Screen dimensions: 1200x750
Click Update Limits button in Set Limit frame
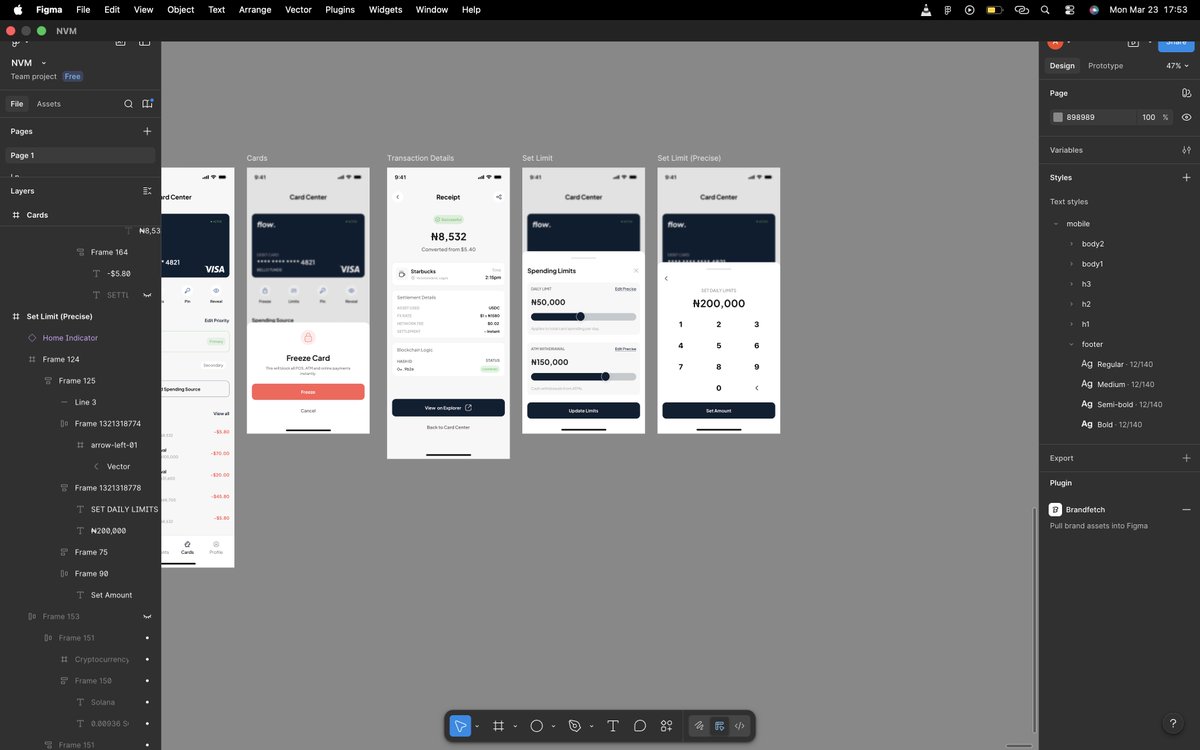(x=583, y=411)
